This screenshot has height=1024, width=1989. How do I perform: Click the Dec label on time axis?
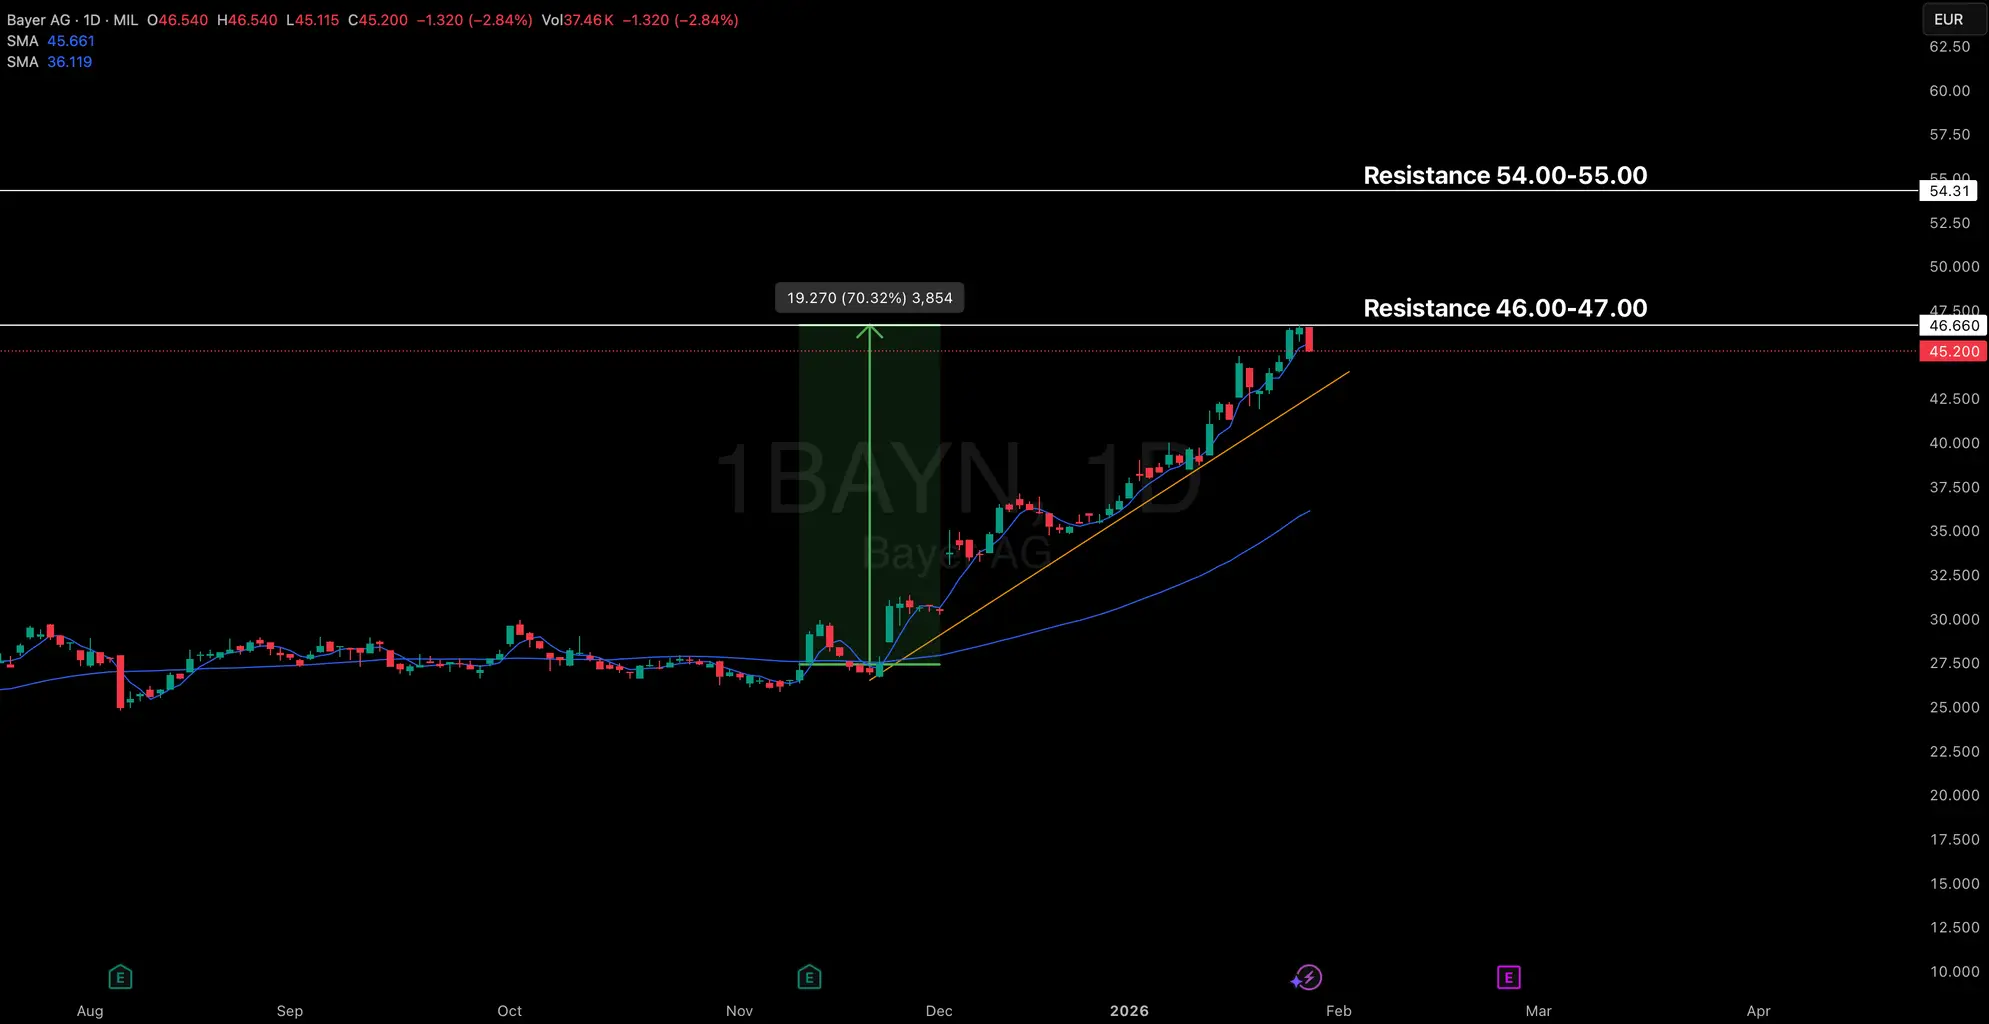pos(939,1011)
